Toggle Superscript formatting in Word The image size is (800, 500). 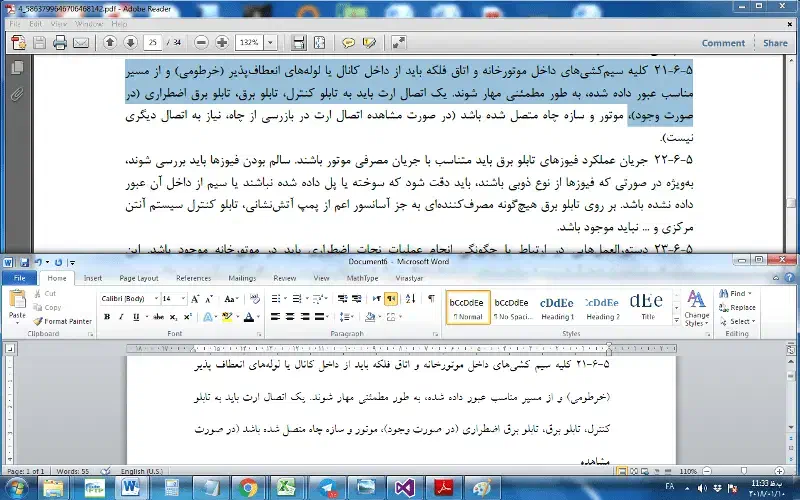(188, 317)
